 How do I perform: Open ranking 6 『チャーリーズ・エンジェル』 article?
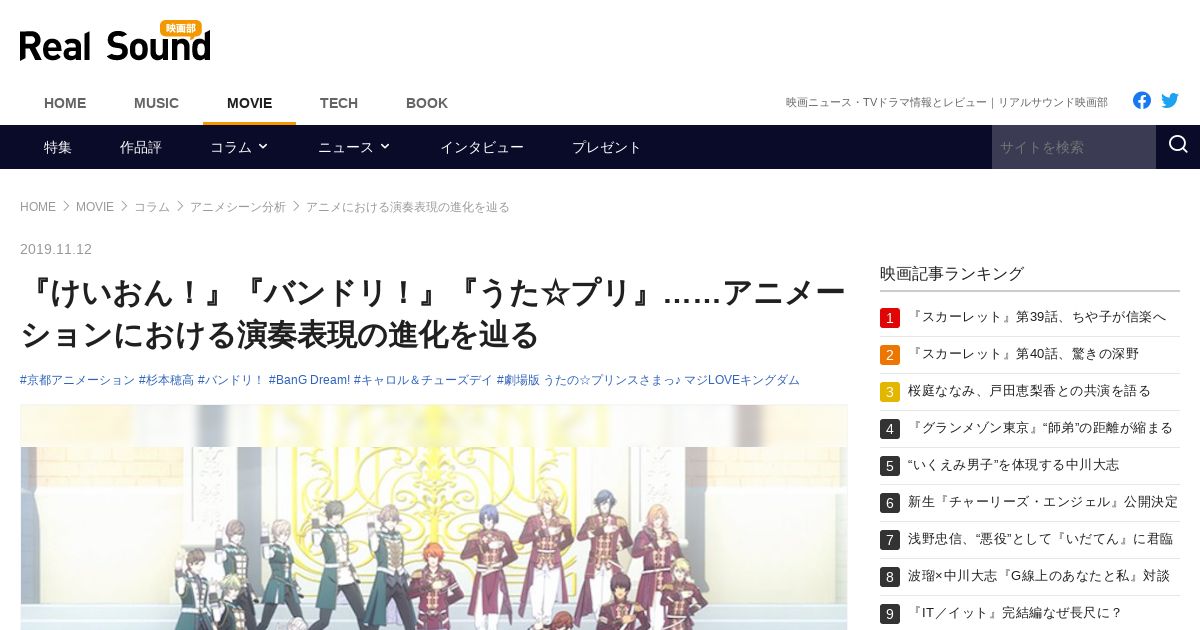click(x=1043, y=502)
